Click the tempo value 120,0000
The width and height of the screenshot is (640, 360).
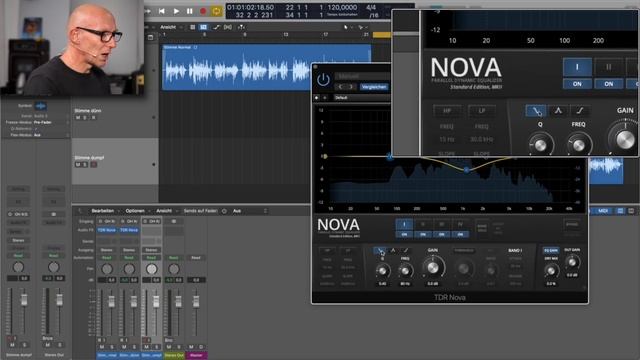coord(342,7)
